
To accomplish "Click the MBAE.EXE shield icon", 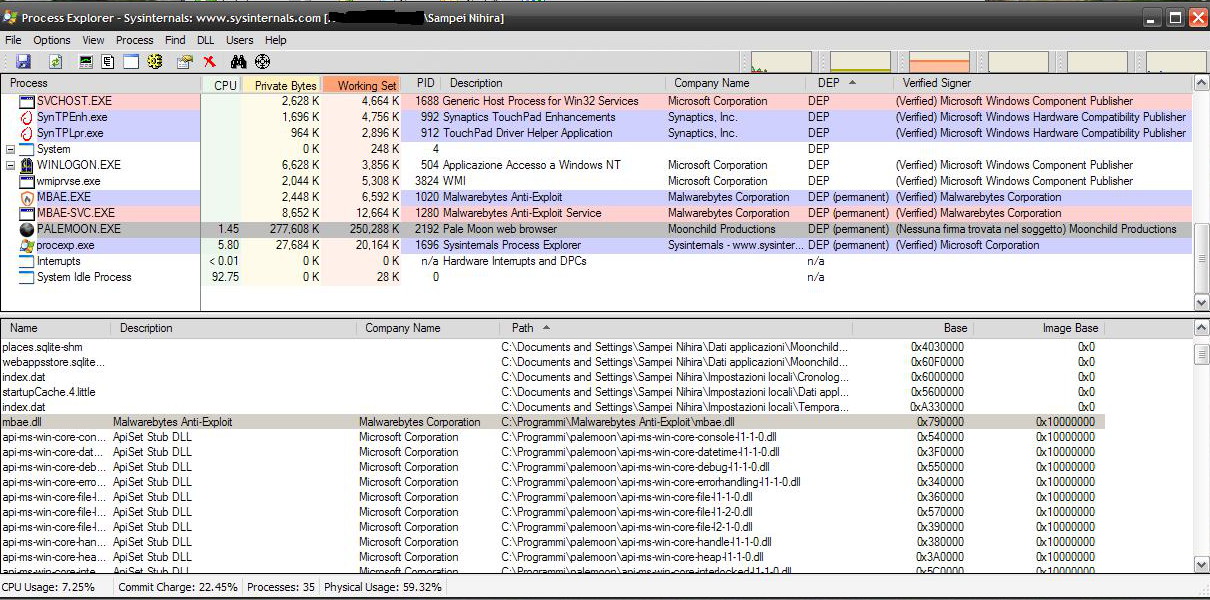I will [x=27, y=197].
